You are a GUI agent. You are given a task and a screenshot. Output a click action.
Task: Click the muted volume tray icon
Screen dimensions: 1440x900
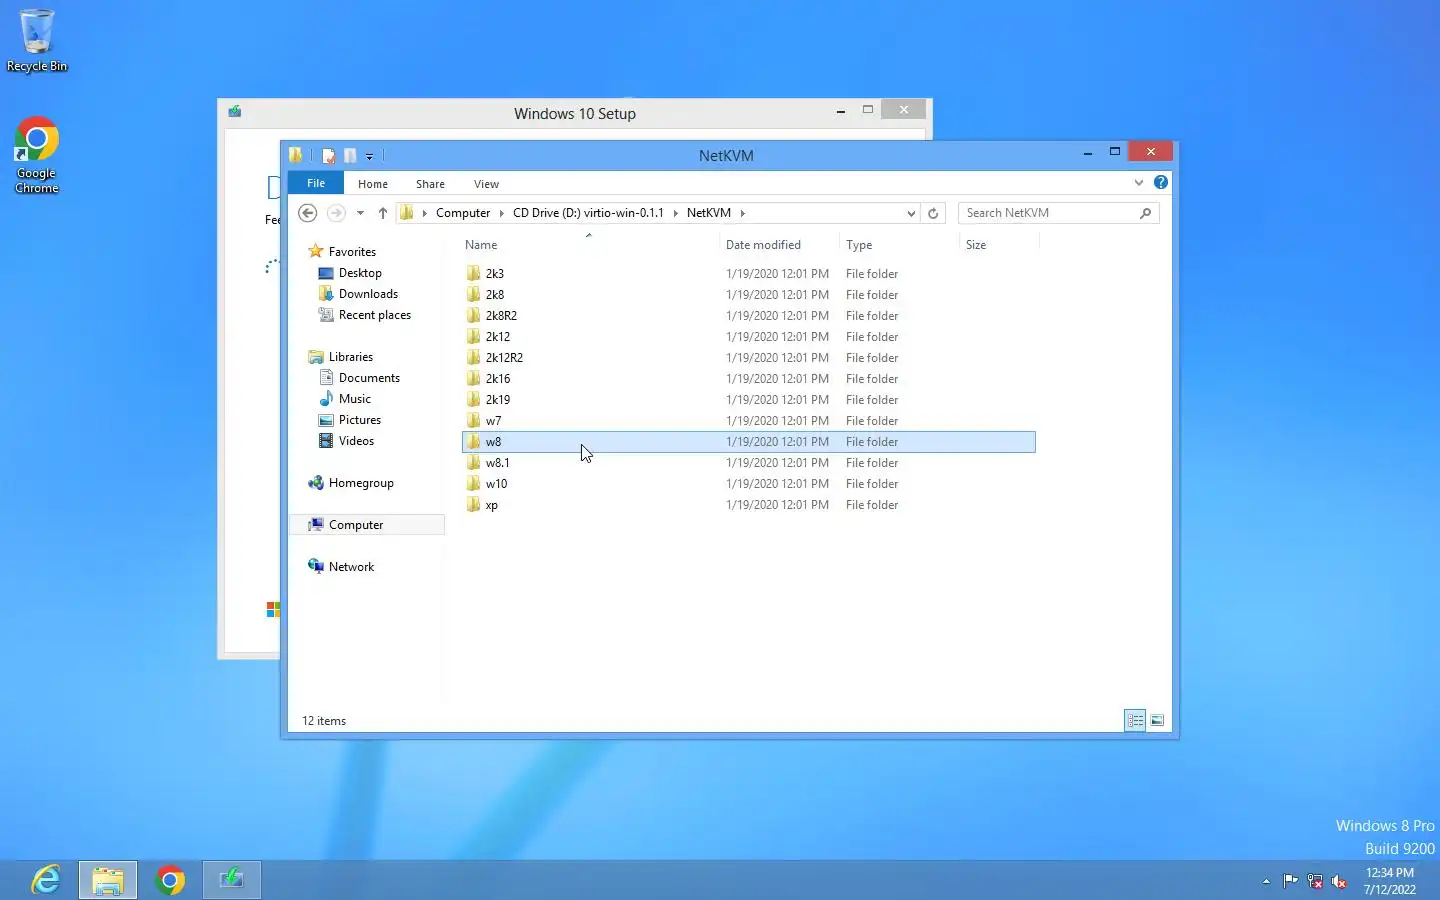click(1340, 881)
